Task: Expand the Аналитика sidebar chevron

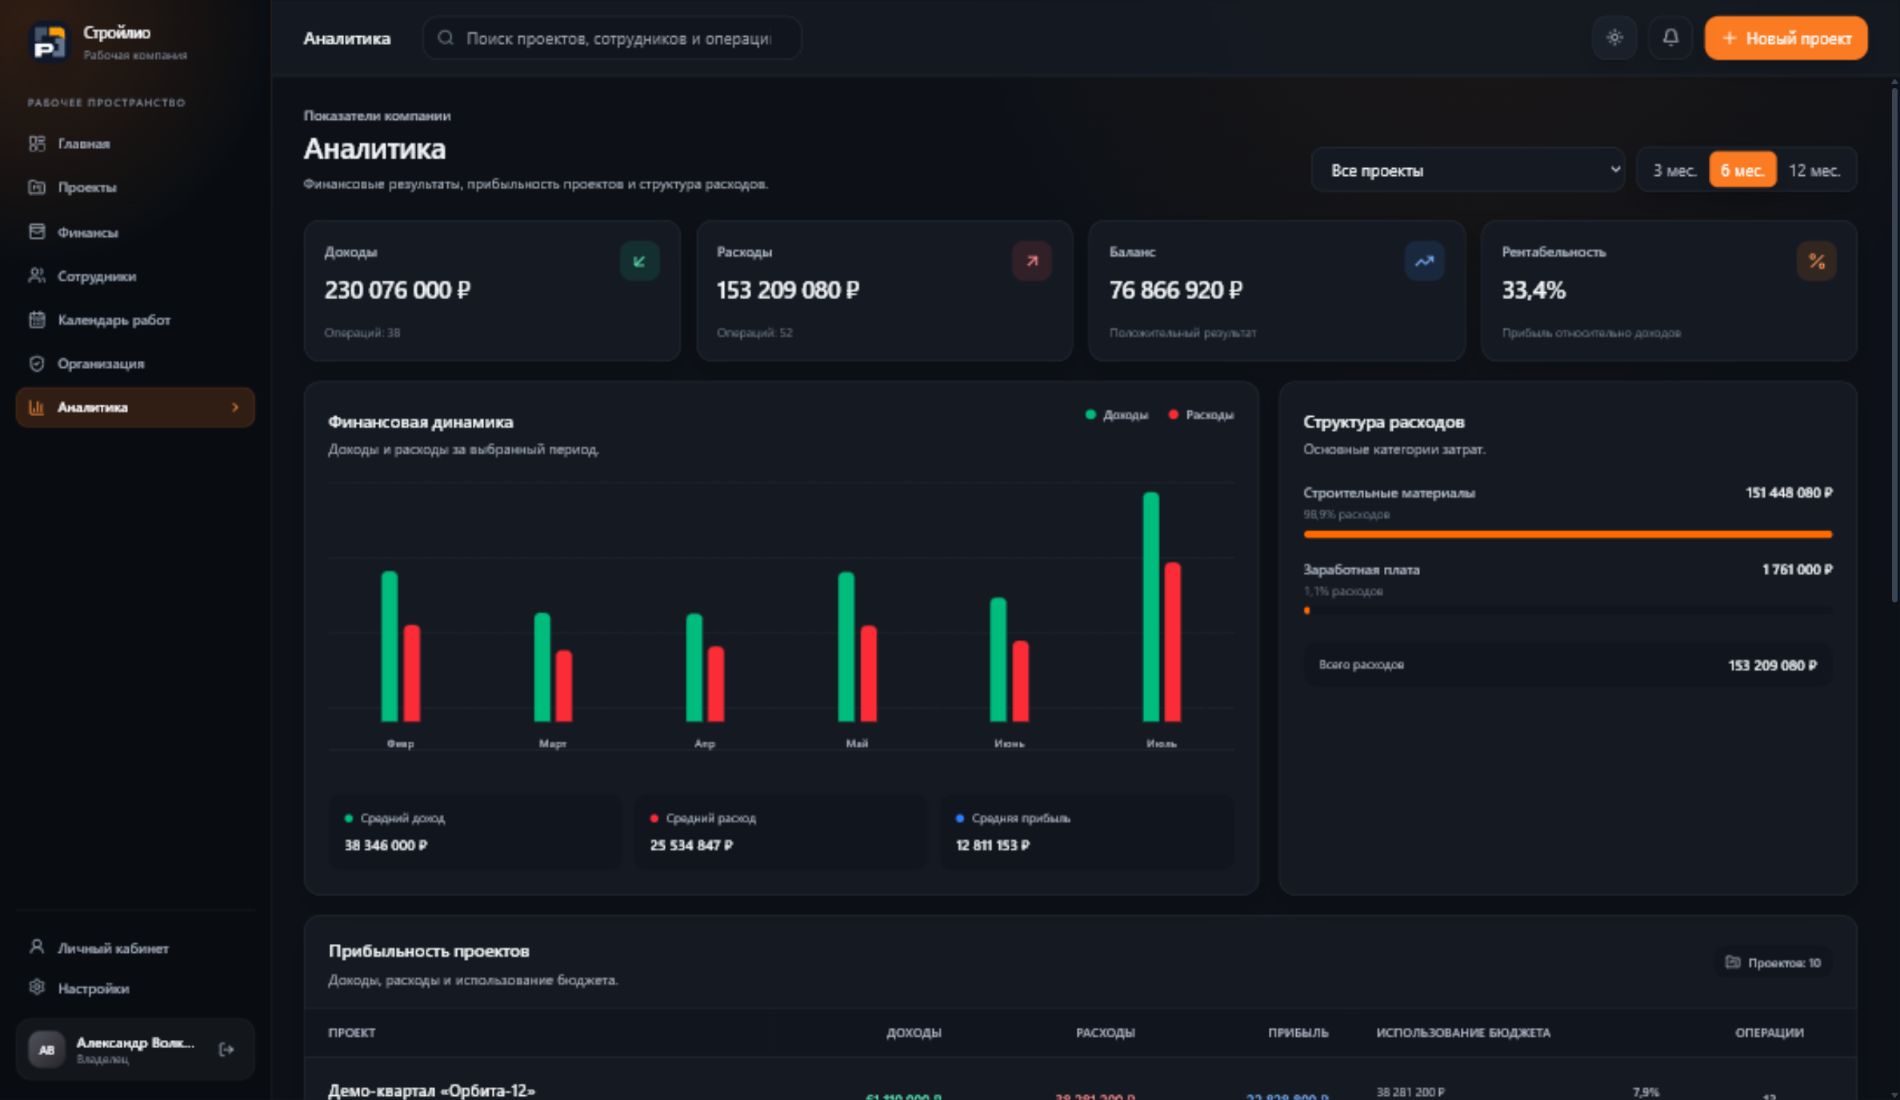Action: [235, 407]
